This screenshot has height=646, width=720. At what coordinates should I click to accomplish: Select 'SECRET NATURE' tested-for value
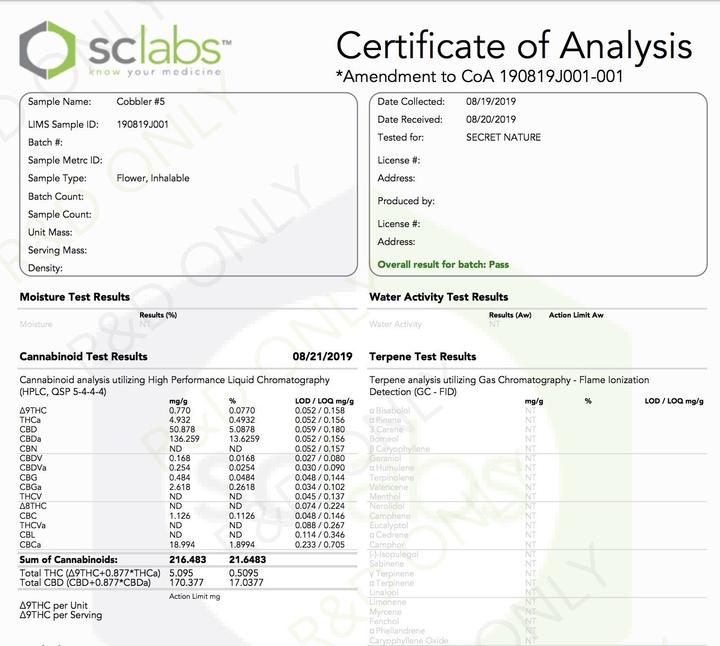pos(503,137)
